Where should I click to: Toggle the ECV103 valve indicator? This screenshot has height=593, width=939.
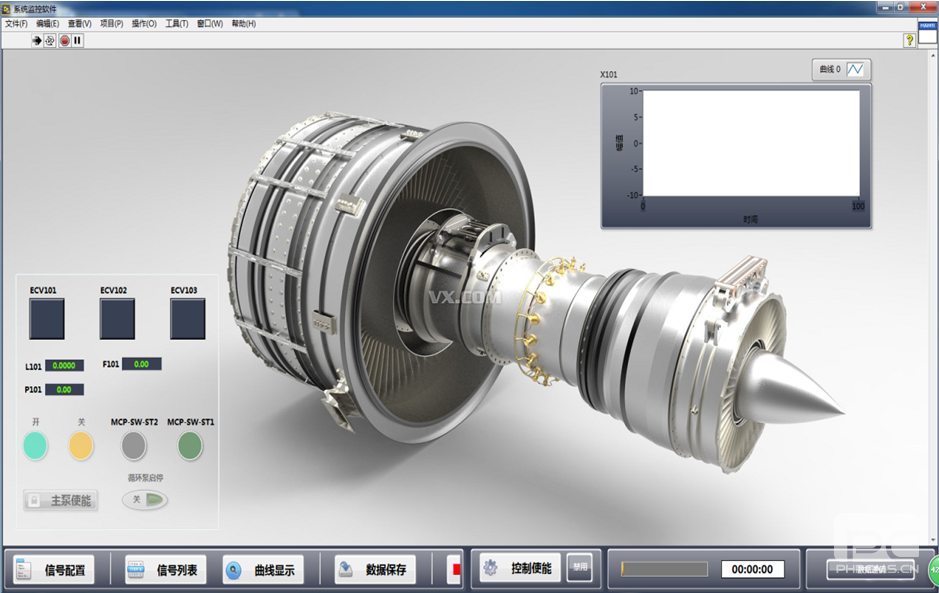(187, 319)
